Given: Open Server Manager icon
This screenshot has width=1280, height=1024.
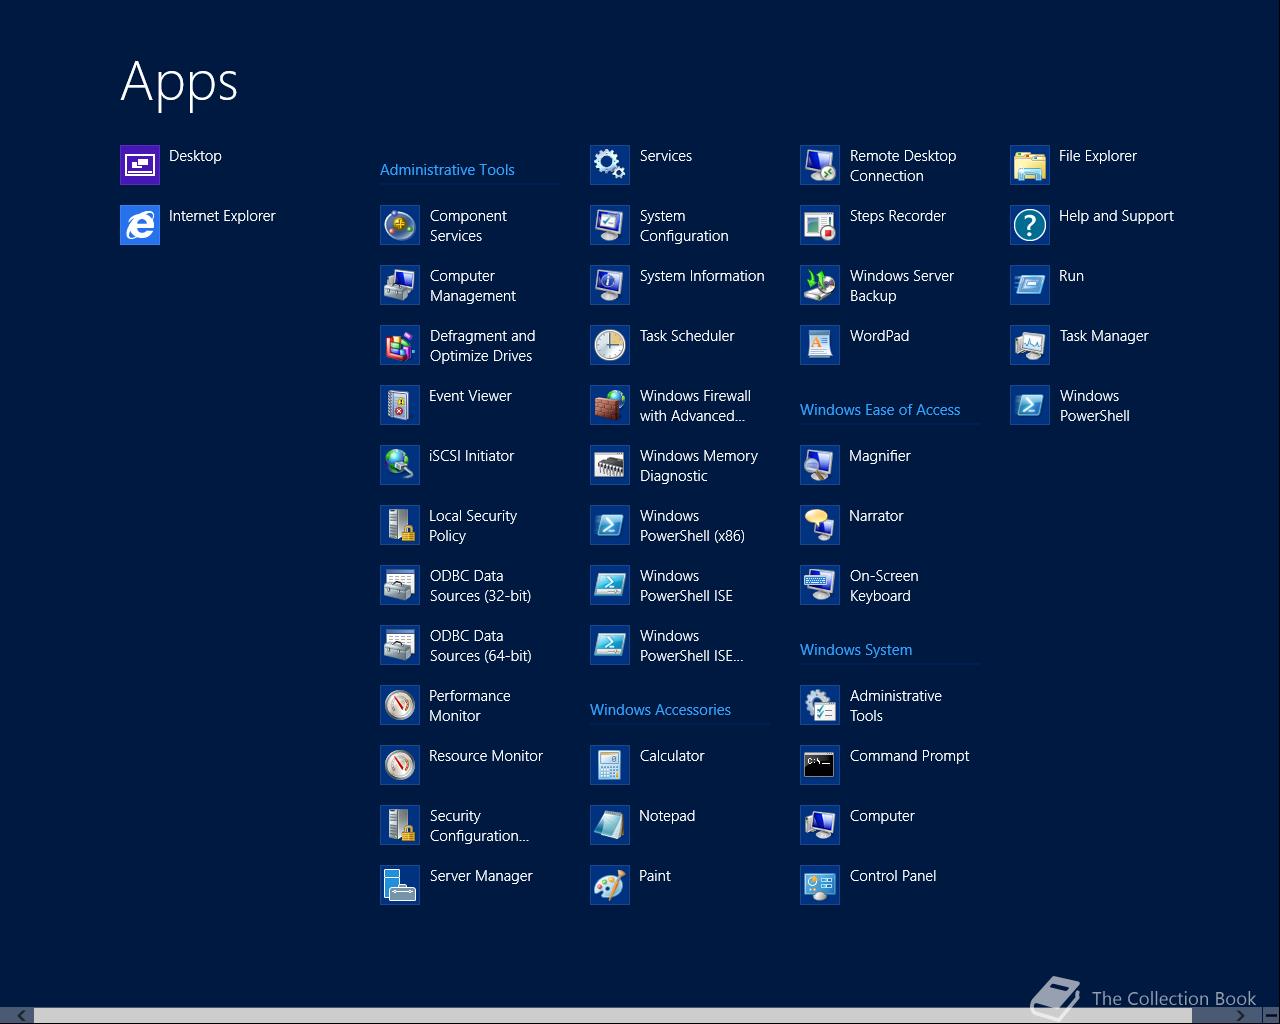Looking at the screenshot, I should click(x=400, y=885).
